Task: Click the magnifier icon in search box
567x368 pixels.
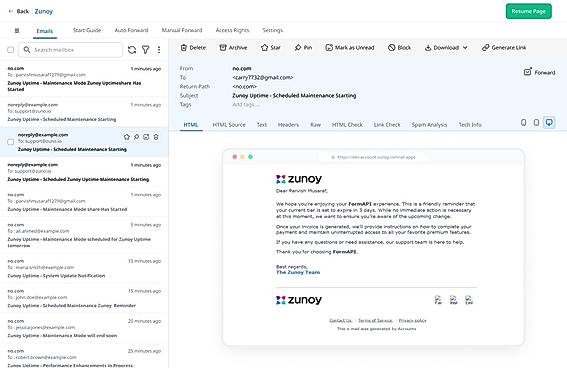Action: pos(27,50)
